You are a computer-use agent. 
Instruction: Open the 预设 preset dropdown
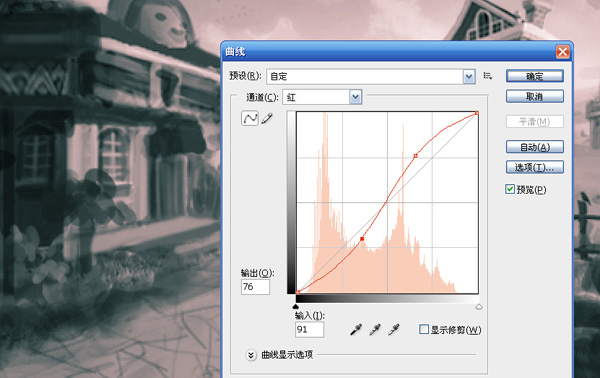(371, 77)
